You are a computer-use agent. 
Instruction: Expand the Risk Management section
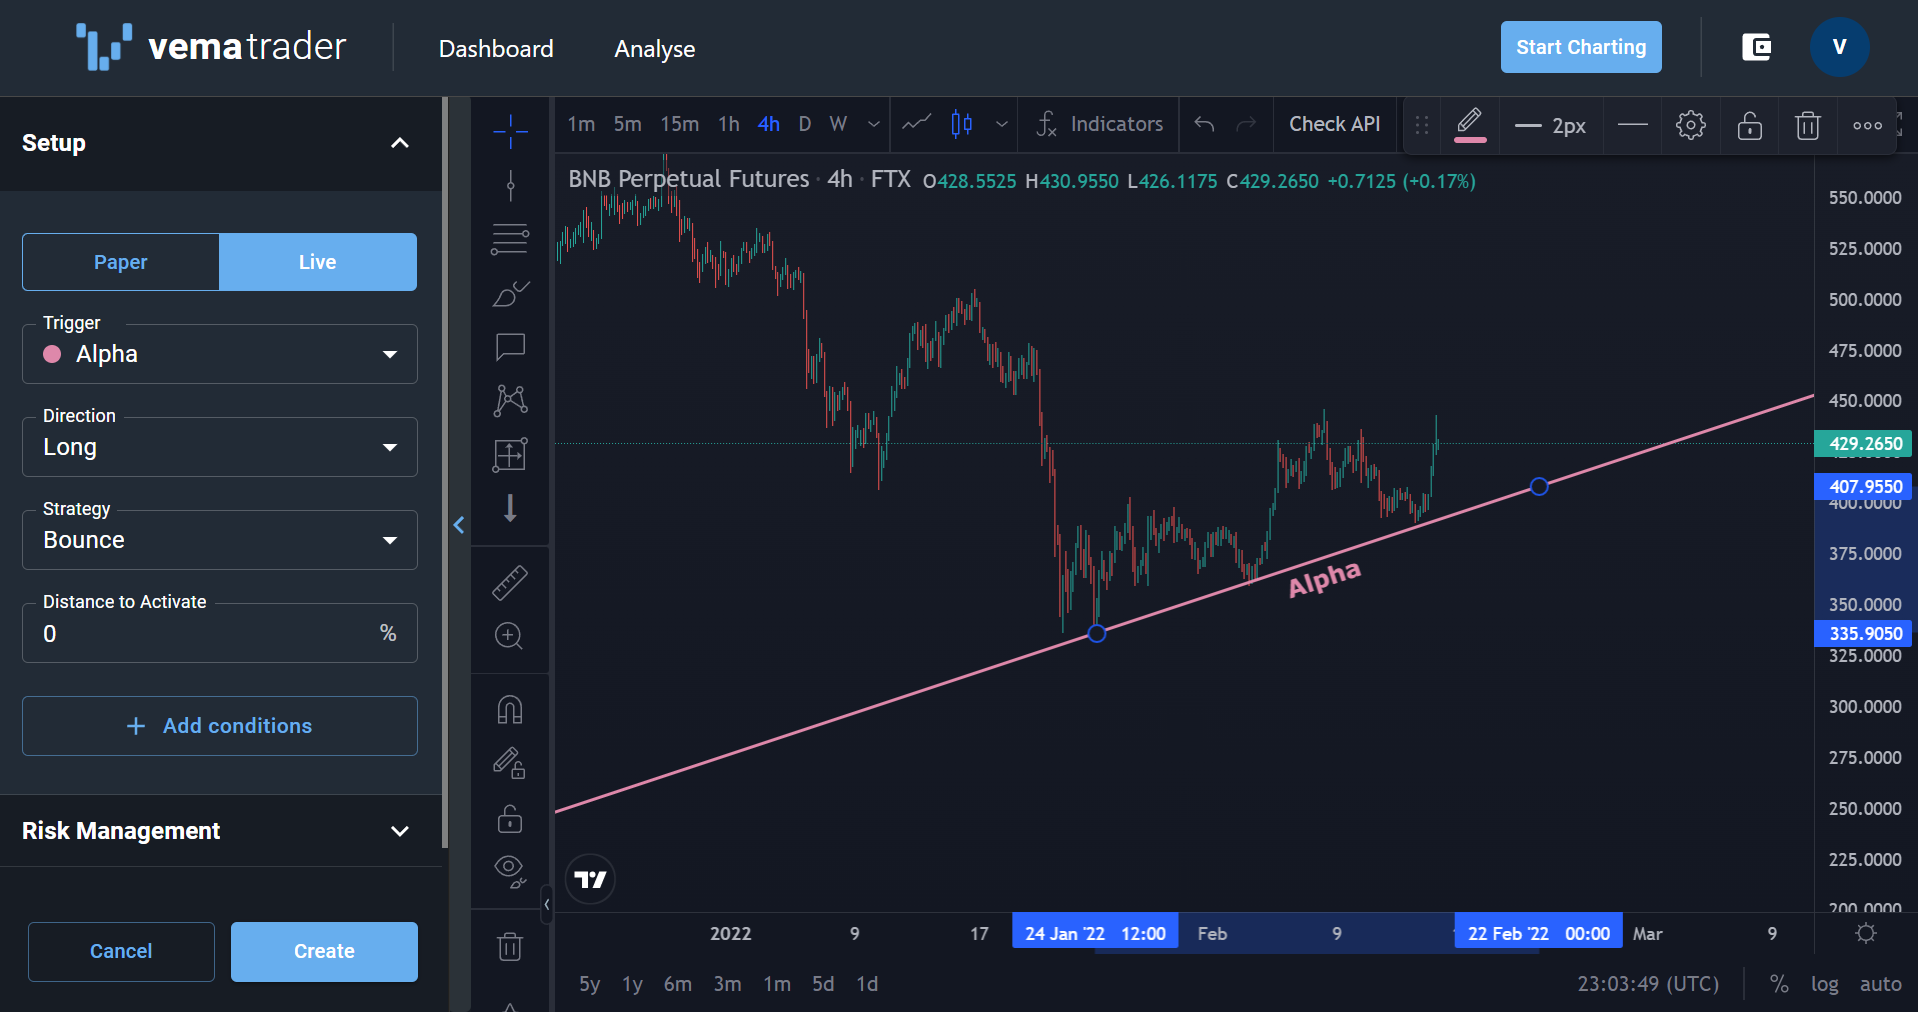pos(400,831)
